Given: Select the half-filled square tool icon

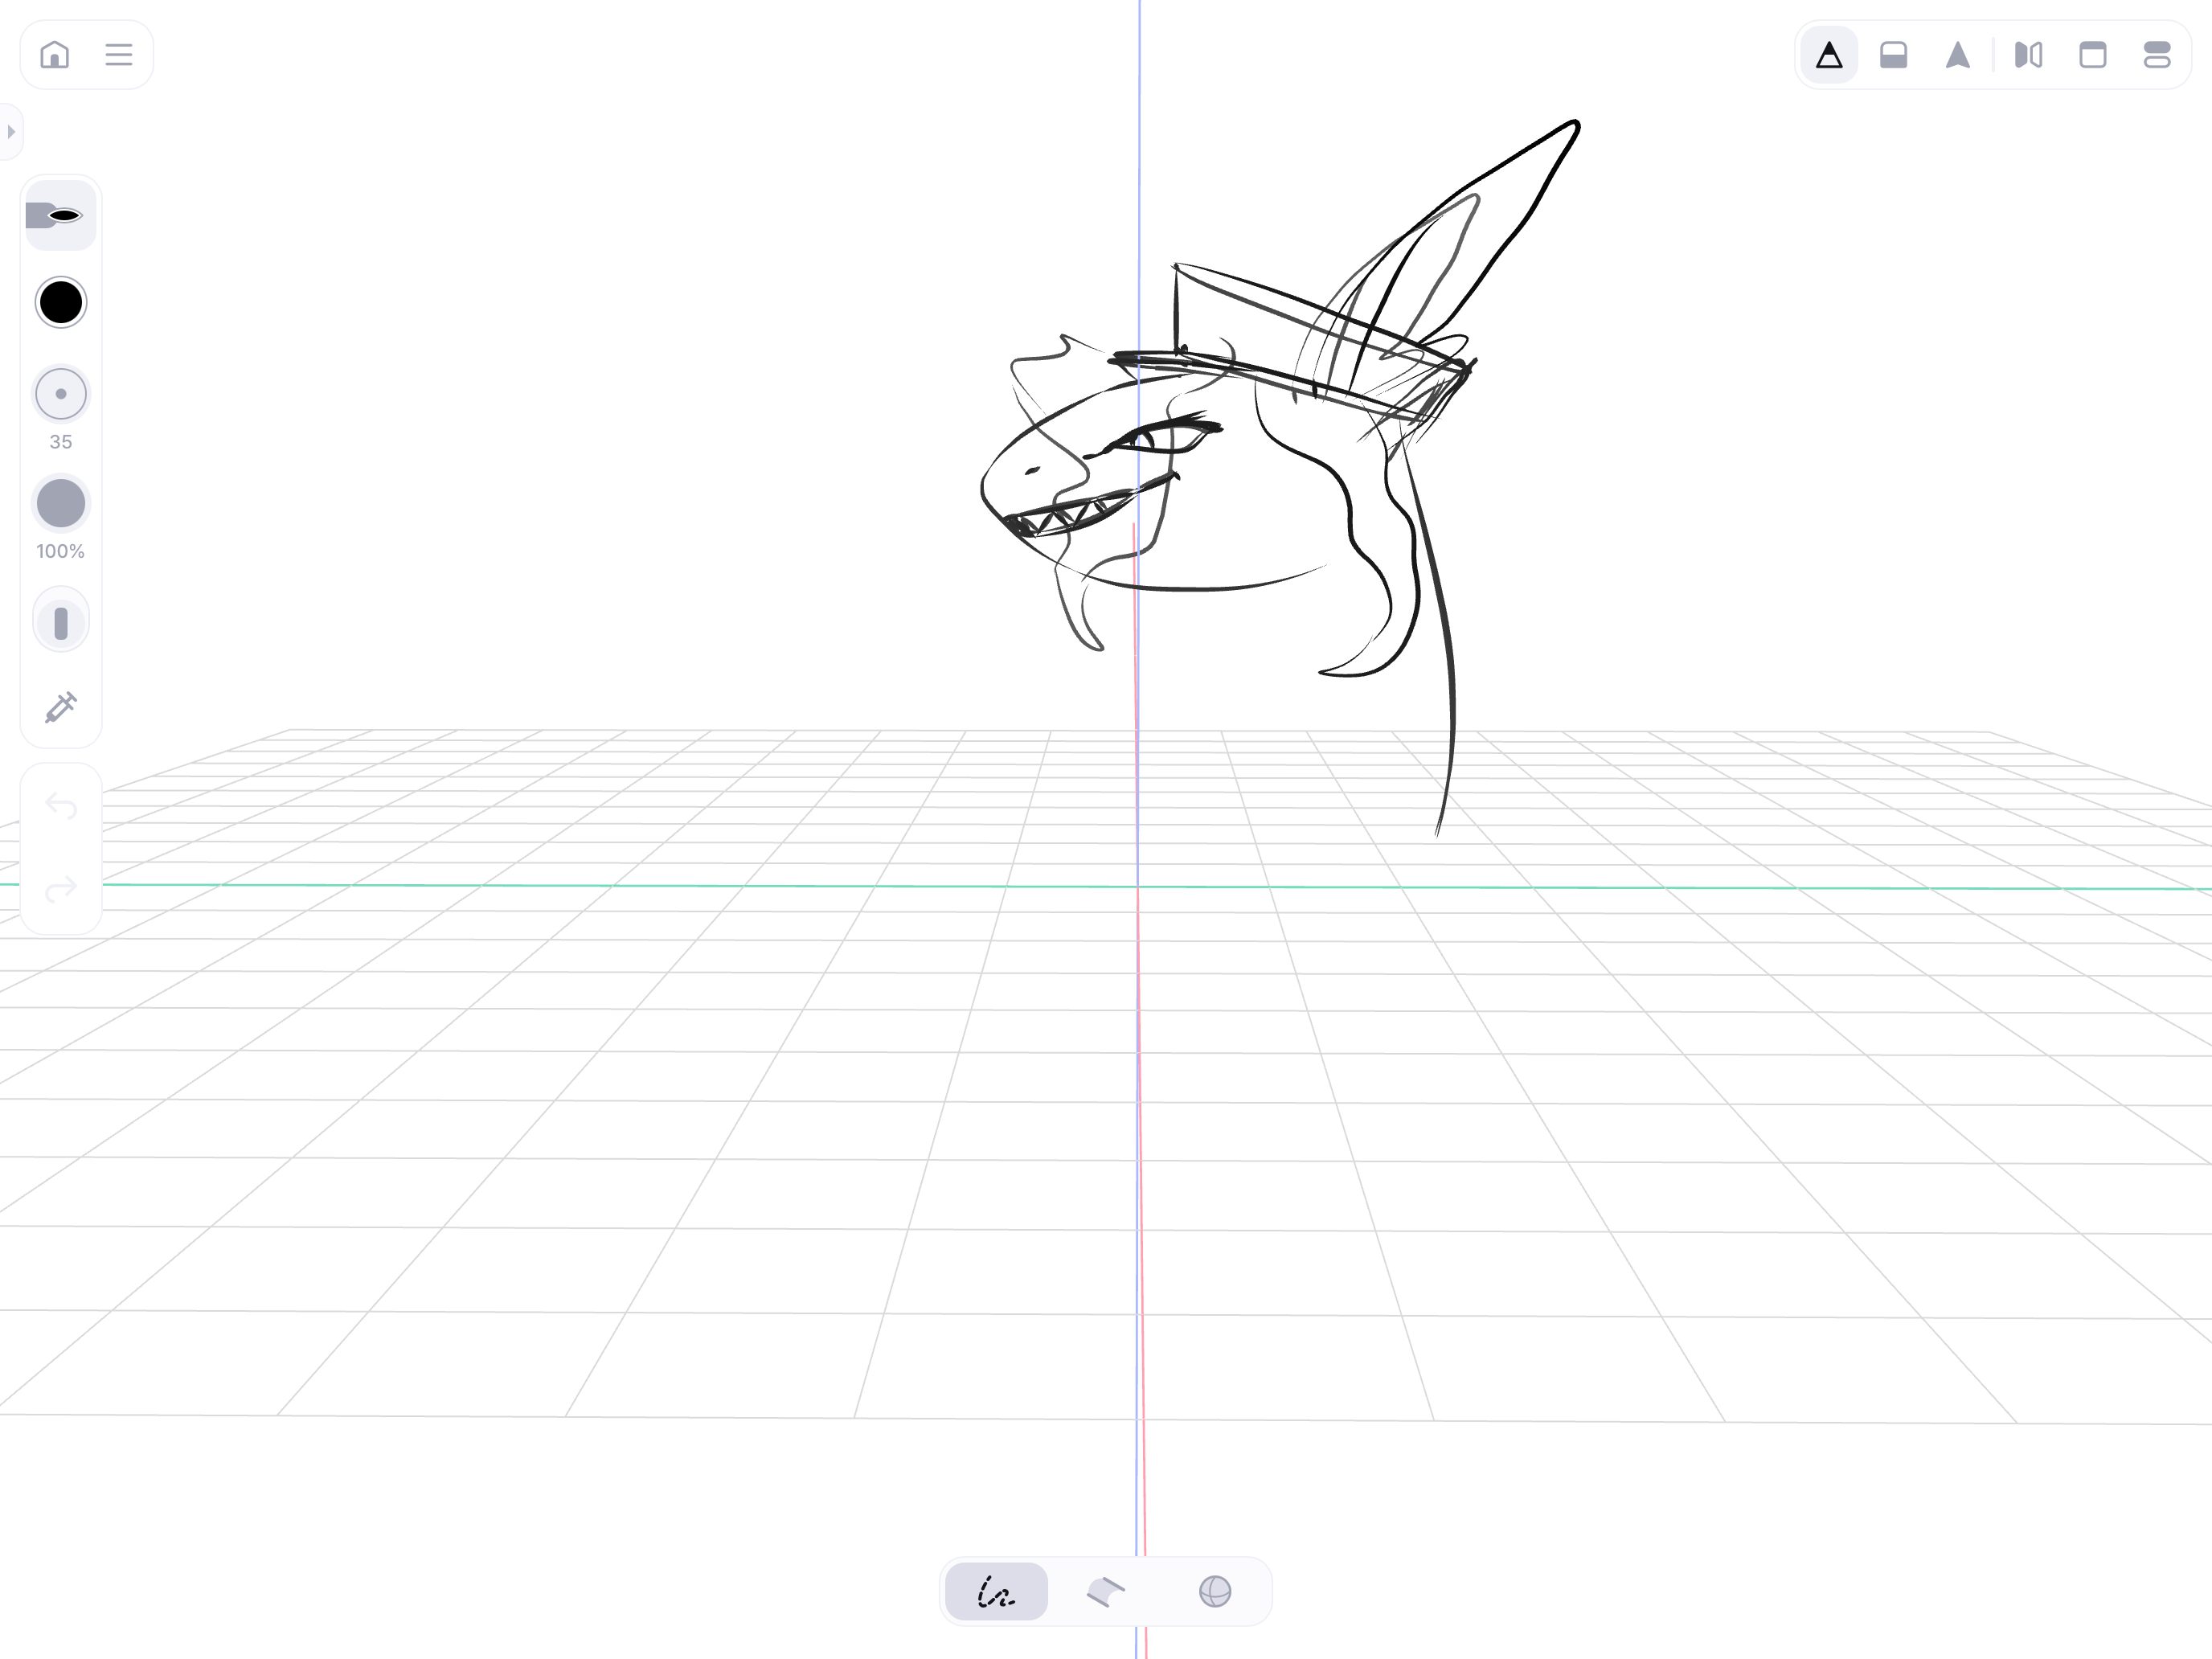Looking at the screenshot, I should tap(1893, 55).
